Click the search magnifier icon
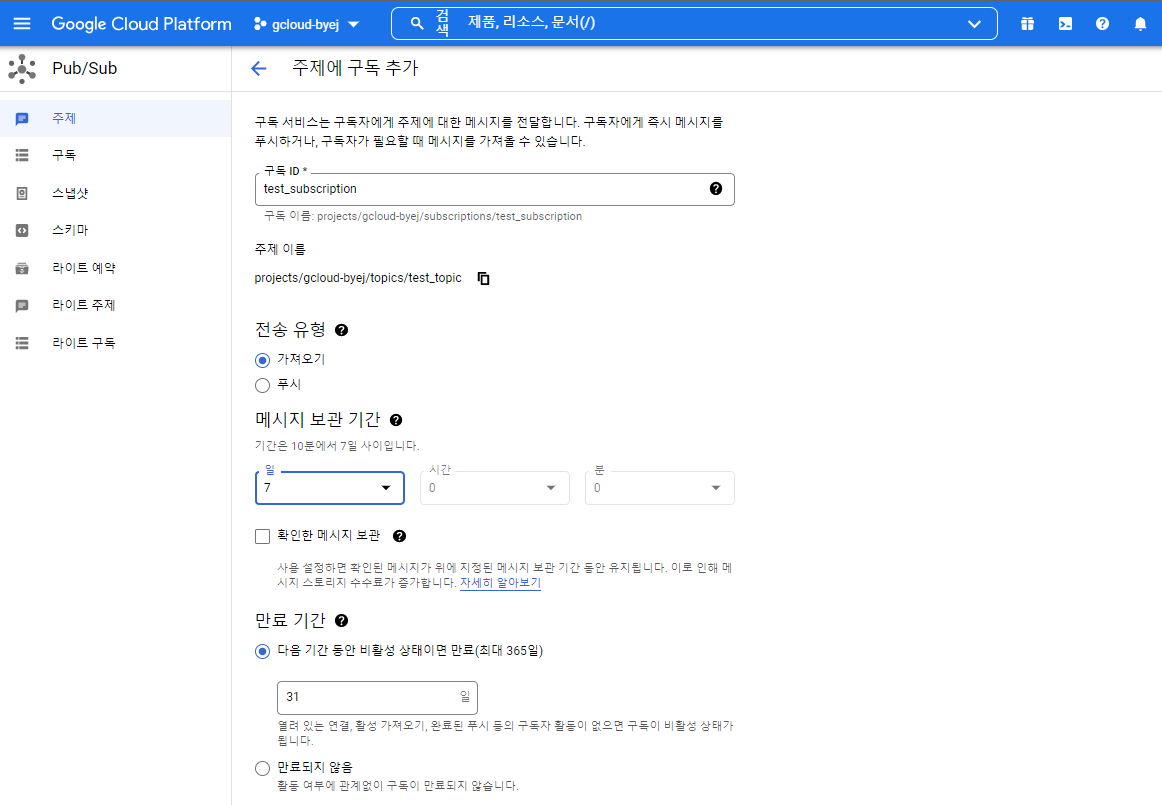 pos(417,24)
